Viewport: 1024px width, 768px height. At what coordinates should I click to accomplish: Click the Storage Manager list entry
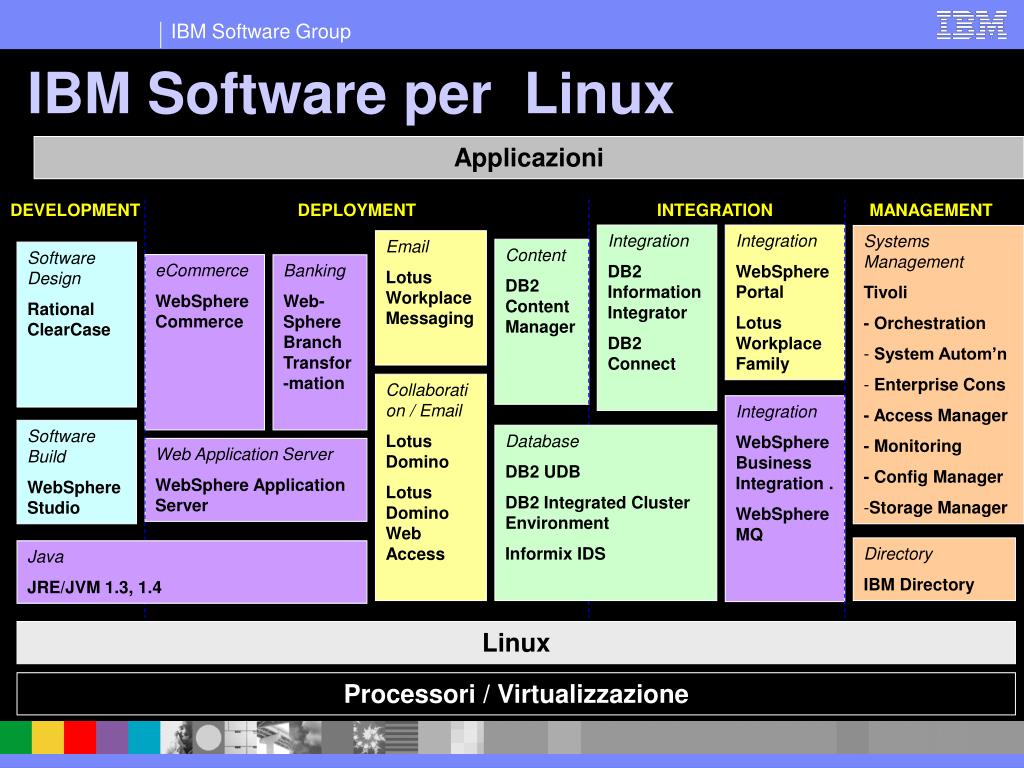pos(935,507)
